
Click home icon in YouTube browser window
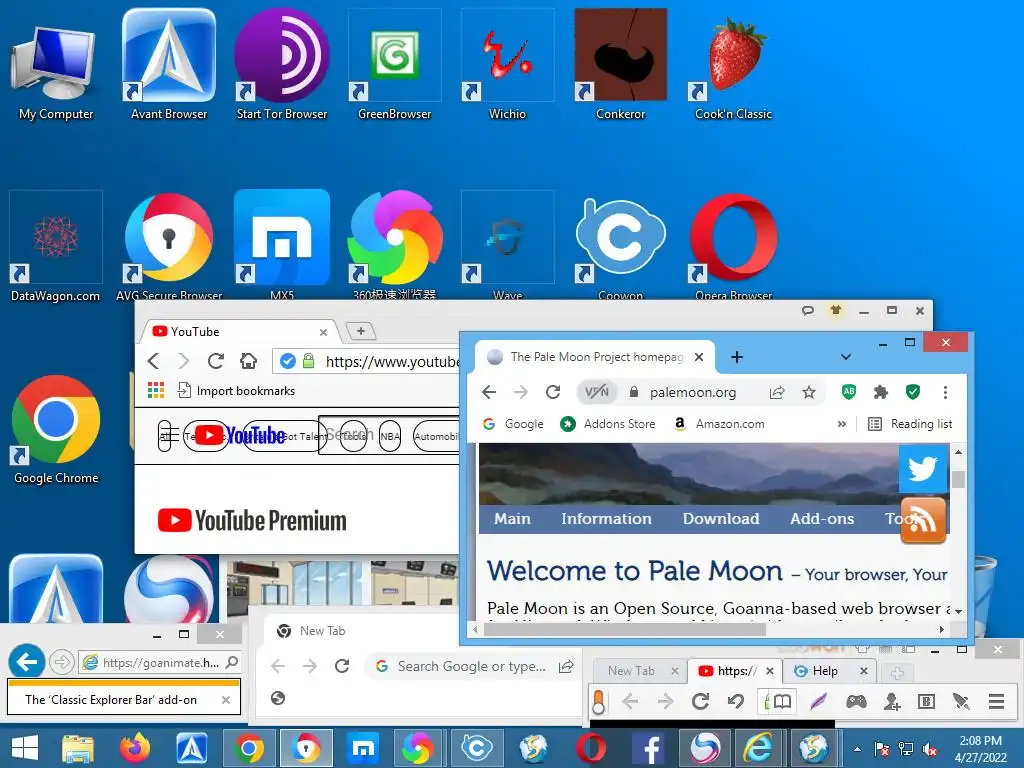[x=248, y=360]
